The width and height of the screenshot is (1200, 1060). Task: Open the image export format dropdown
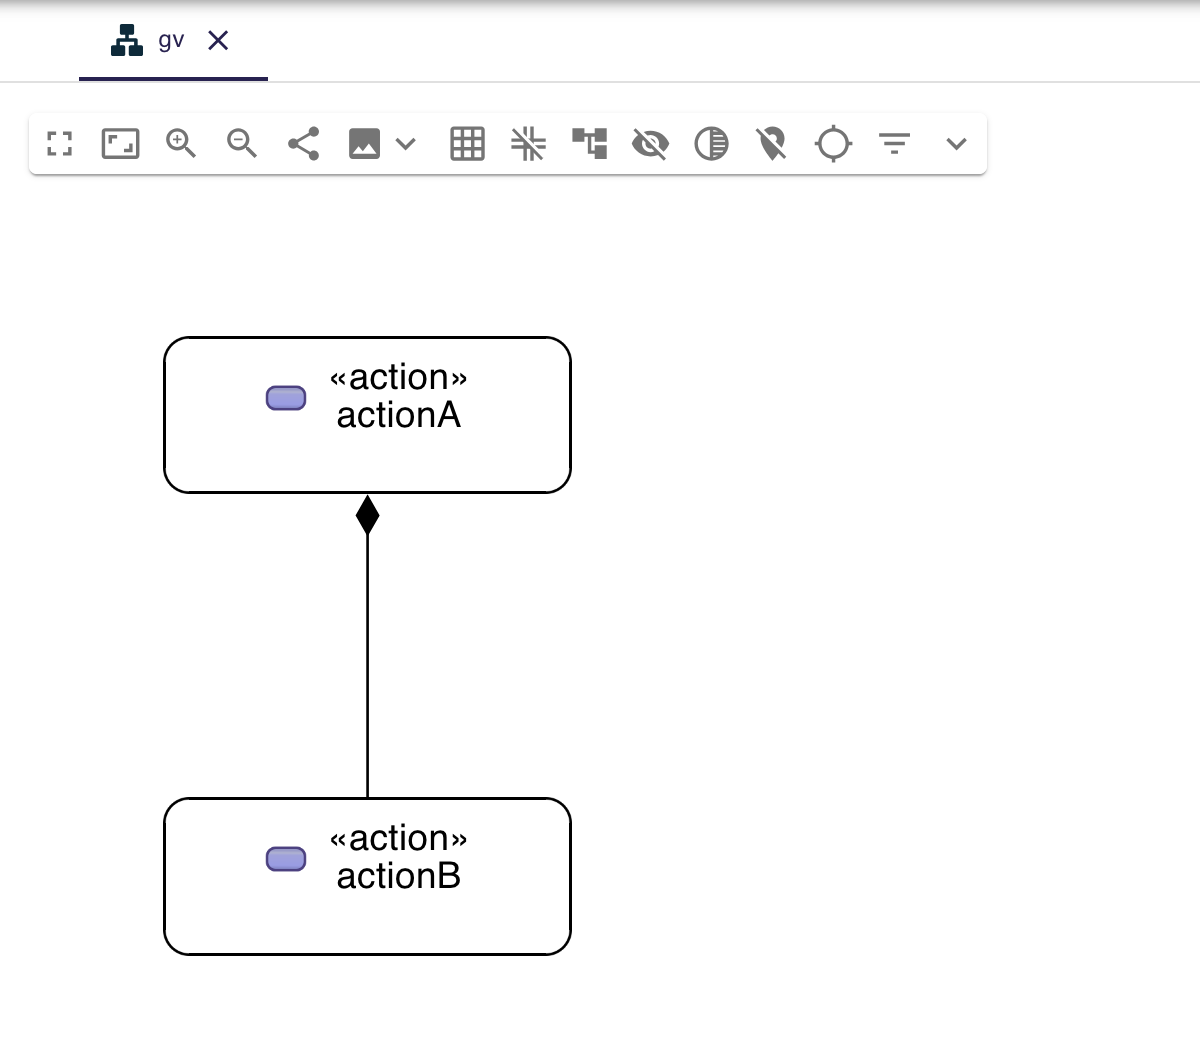click(x=406, y=144)
